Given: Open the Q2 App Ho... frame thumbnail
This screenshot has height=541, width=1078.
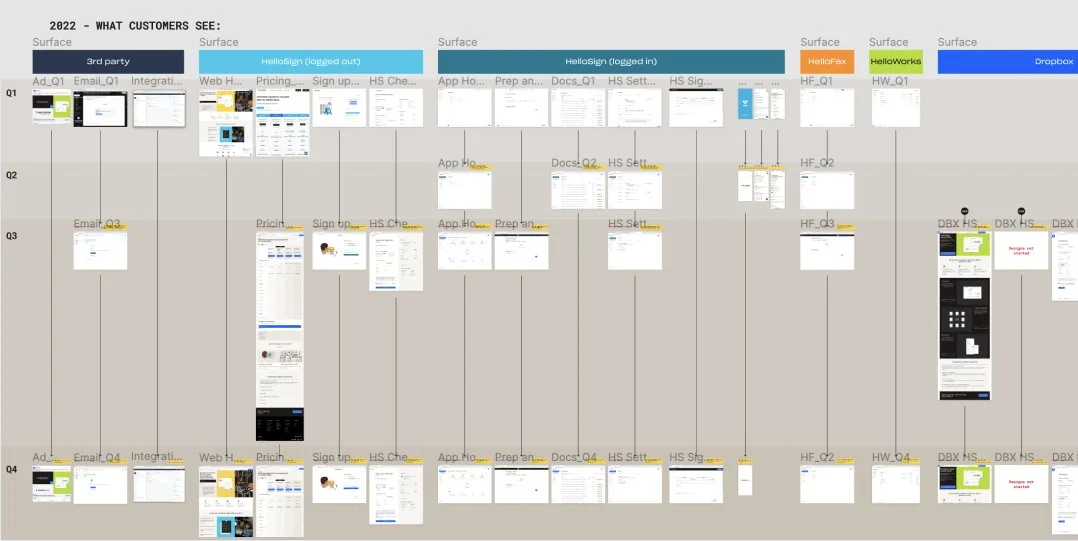Looking at the screenshot, I should pyautogui.click(x=465, y=190).
